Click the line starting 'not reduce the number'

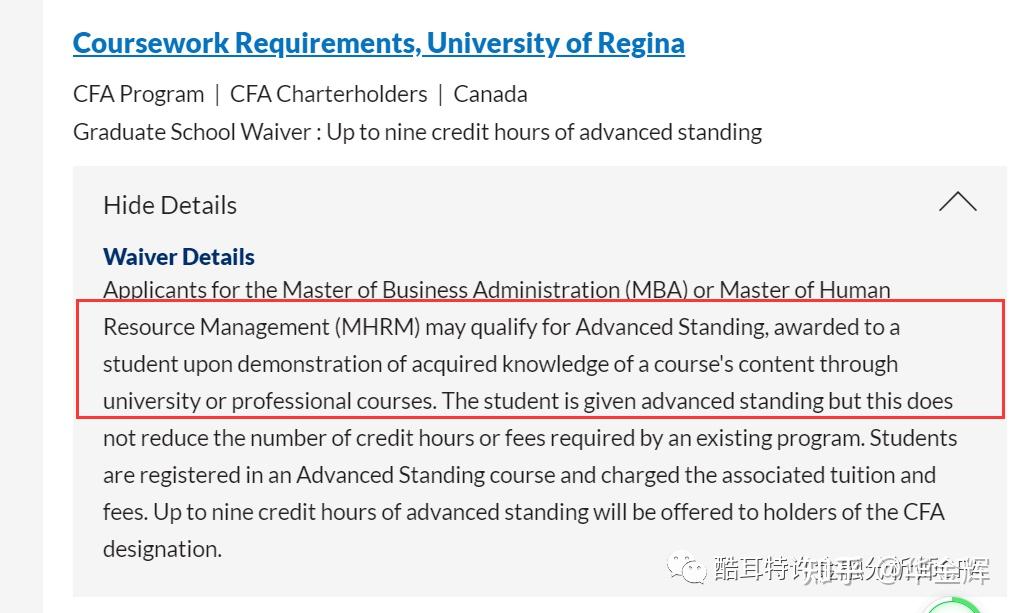tap(530, 438)
